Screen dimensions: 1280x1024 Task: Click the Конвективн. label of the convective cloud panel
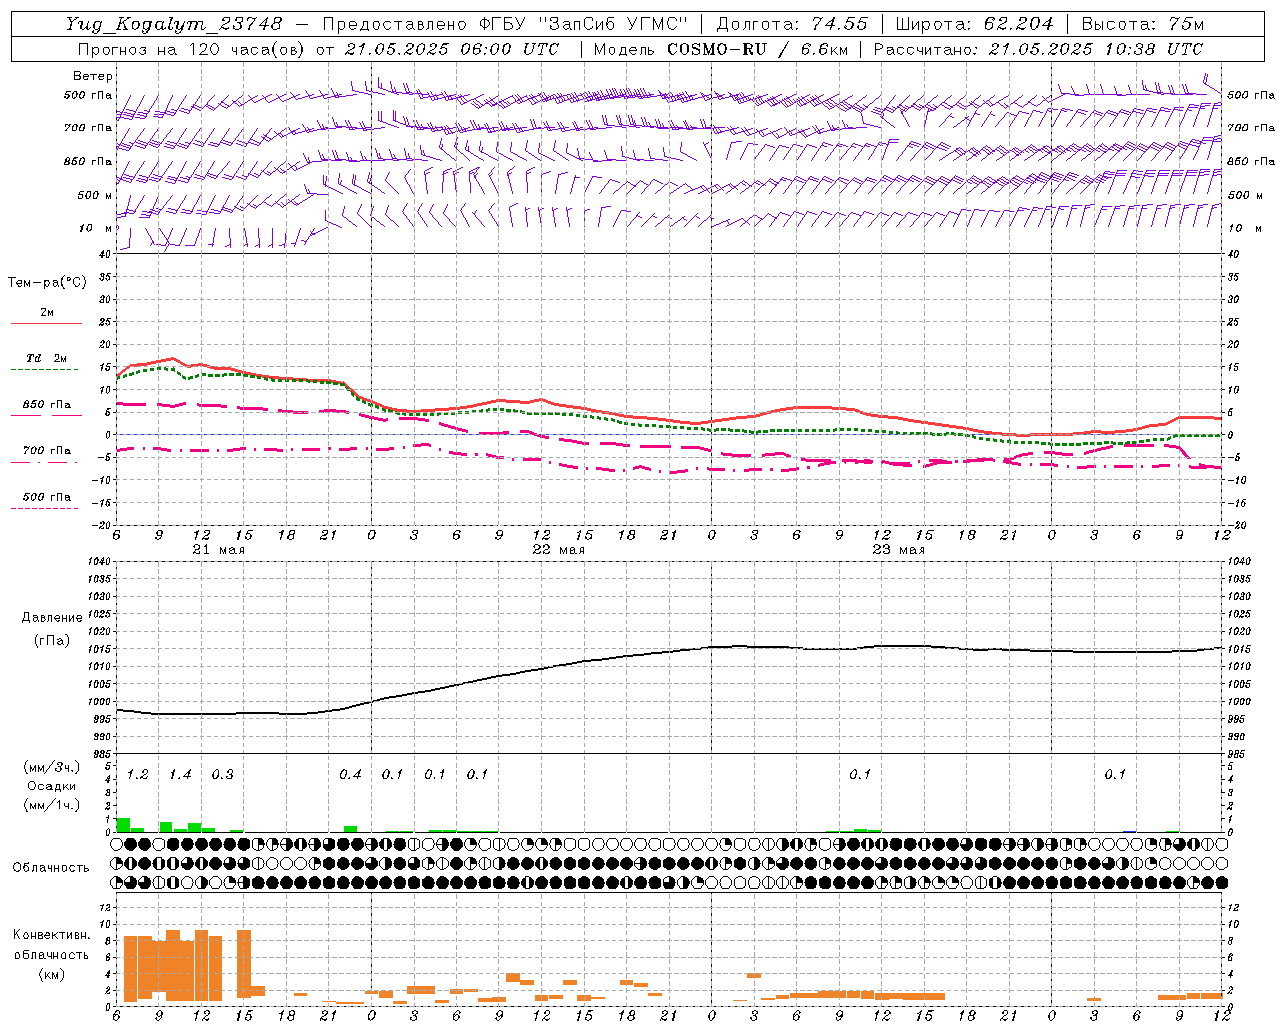pyautogui.click(x=51, y=935)
